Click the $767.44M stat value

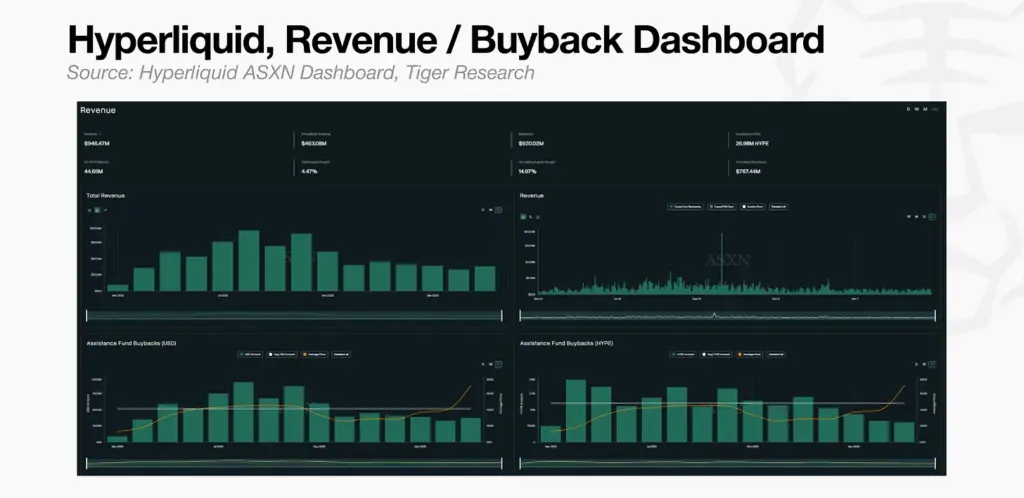(749, 171)
